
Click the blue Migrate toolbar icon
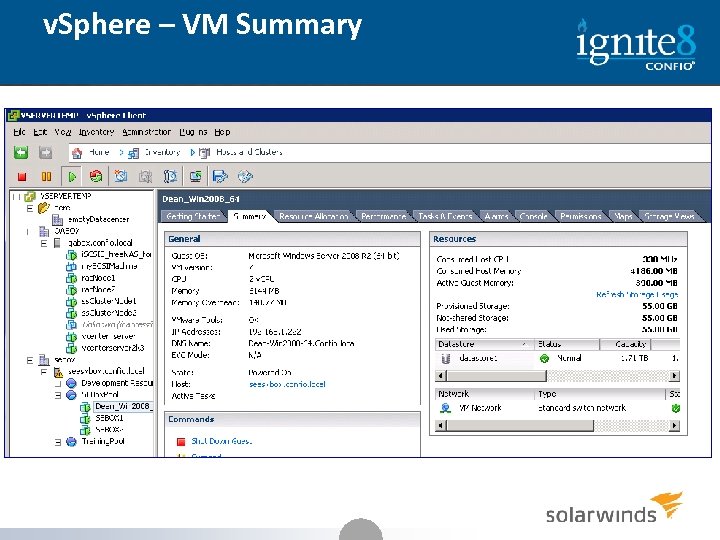click(x=220, y=176)
